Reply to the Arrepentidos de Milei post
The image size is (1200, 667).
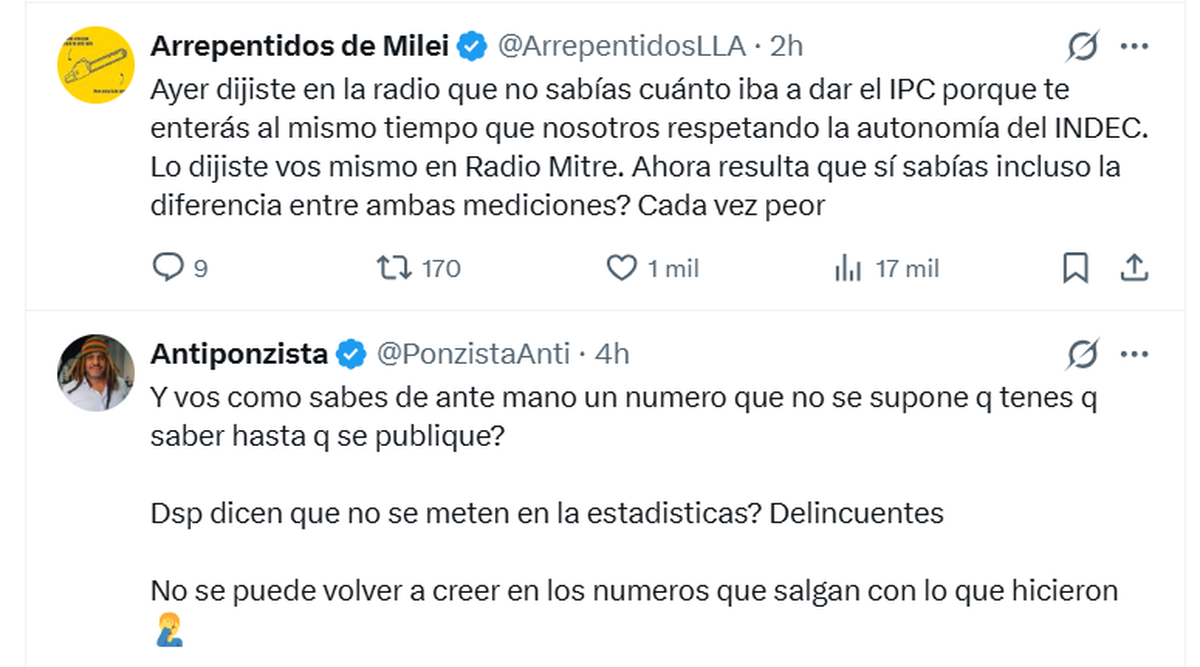tap(167, 268)
